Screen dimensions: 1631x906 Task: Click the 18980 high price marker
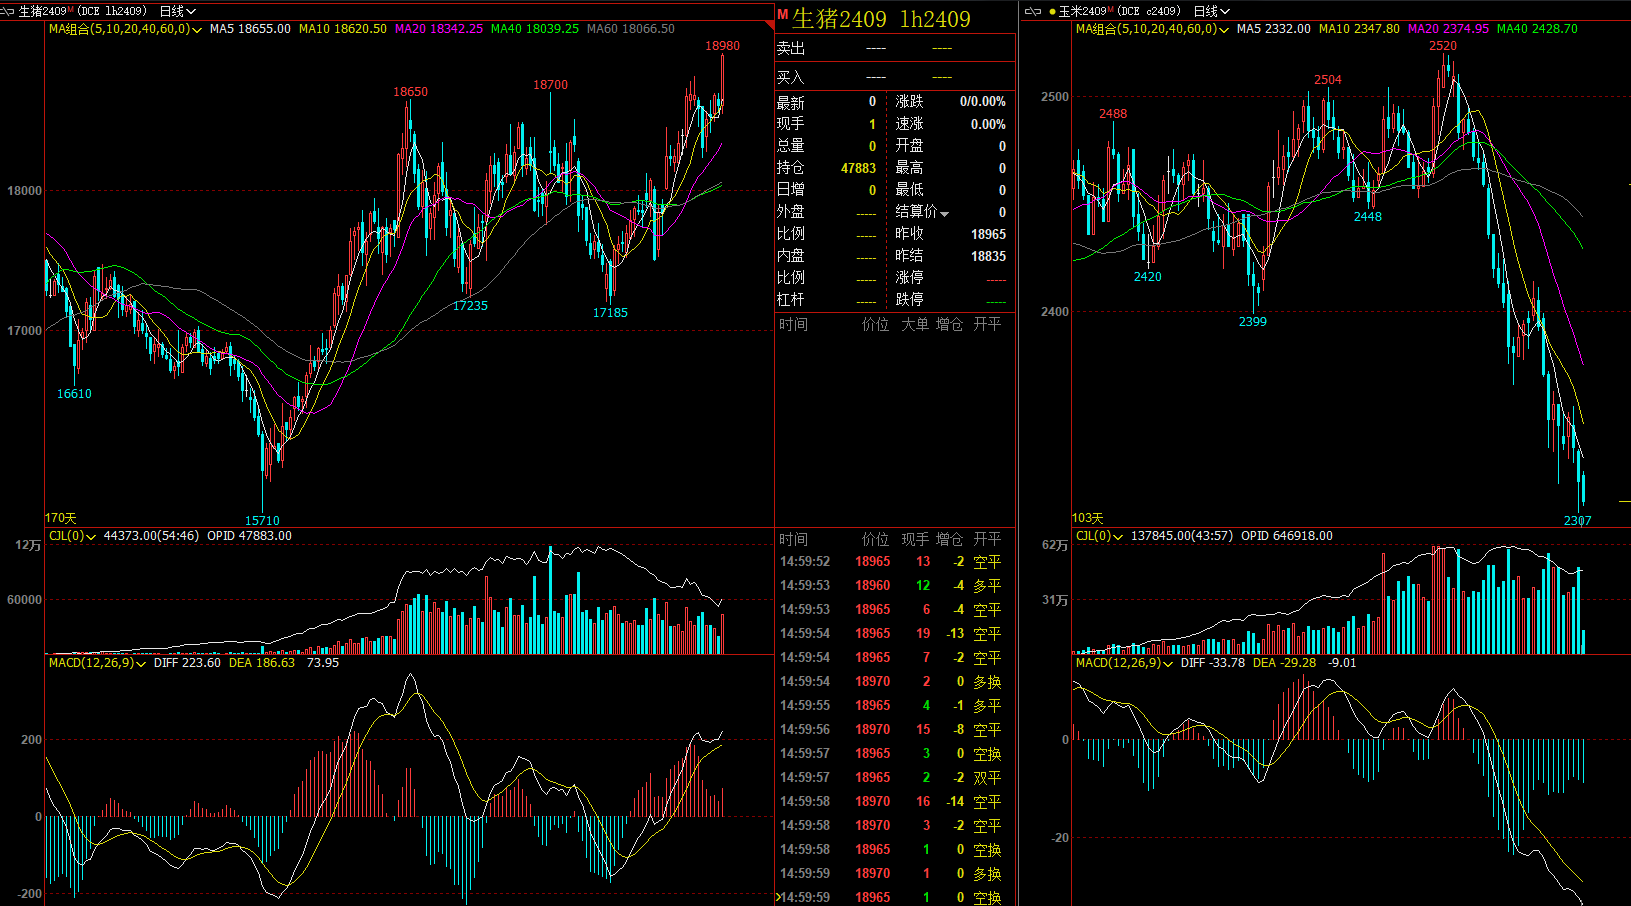pos(722,46)
